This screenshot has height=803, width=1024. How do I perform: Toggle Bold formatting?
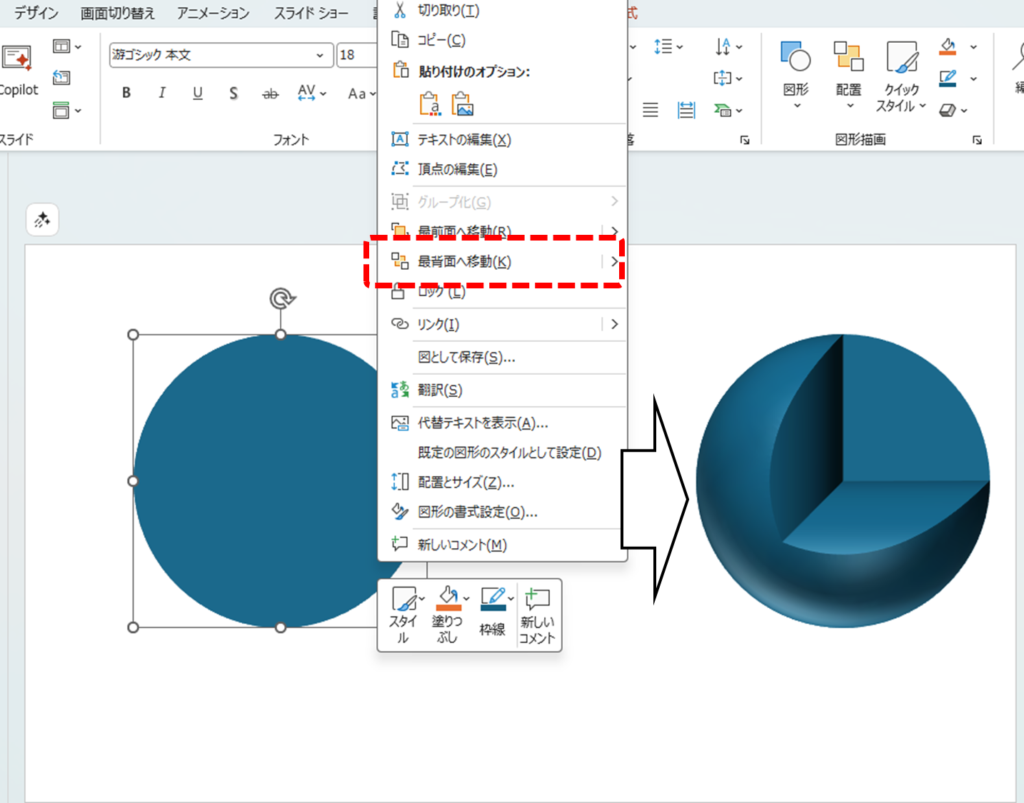click(126, 93)
